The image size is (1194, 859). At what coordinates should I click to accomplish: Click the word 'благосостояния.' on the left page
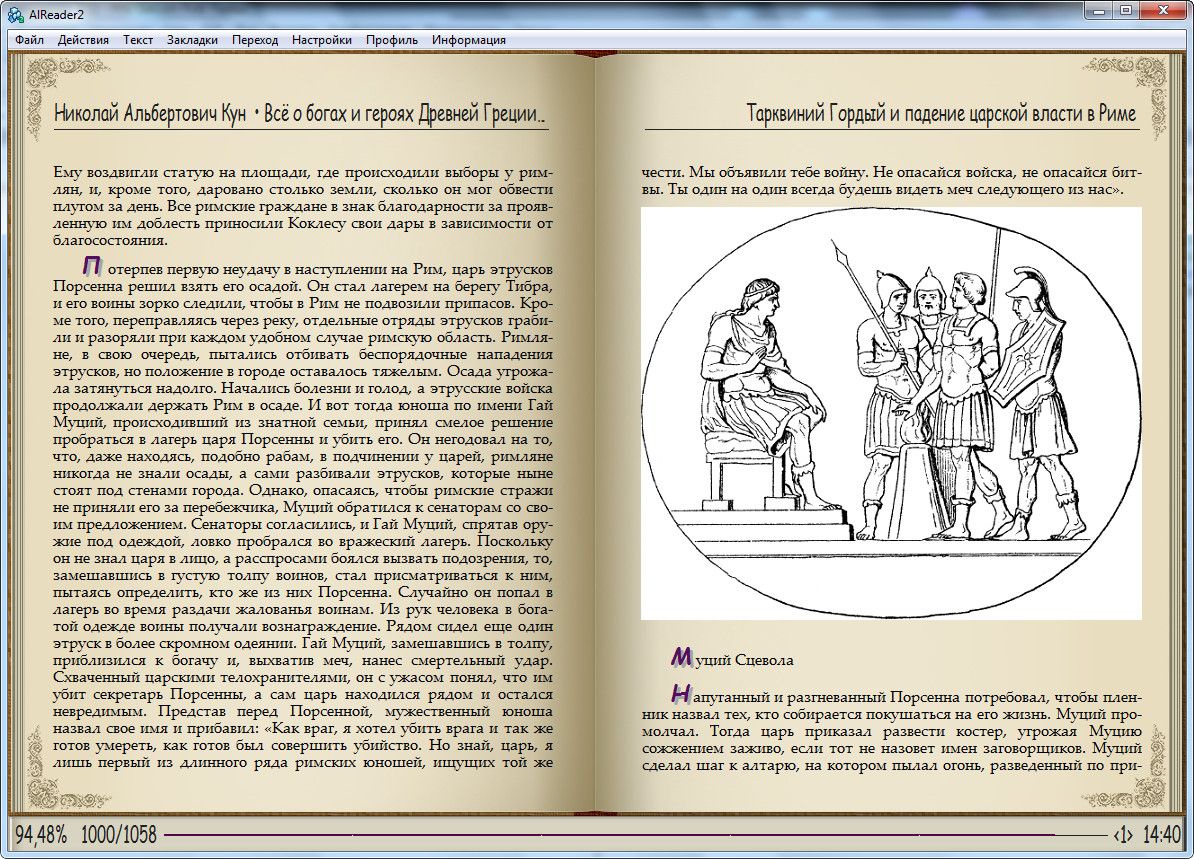click(x=110, y=241)
